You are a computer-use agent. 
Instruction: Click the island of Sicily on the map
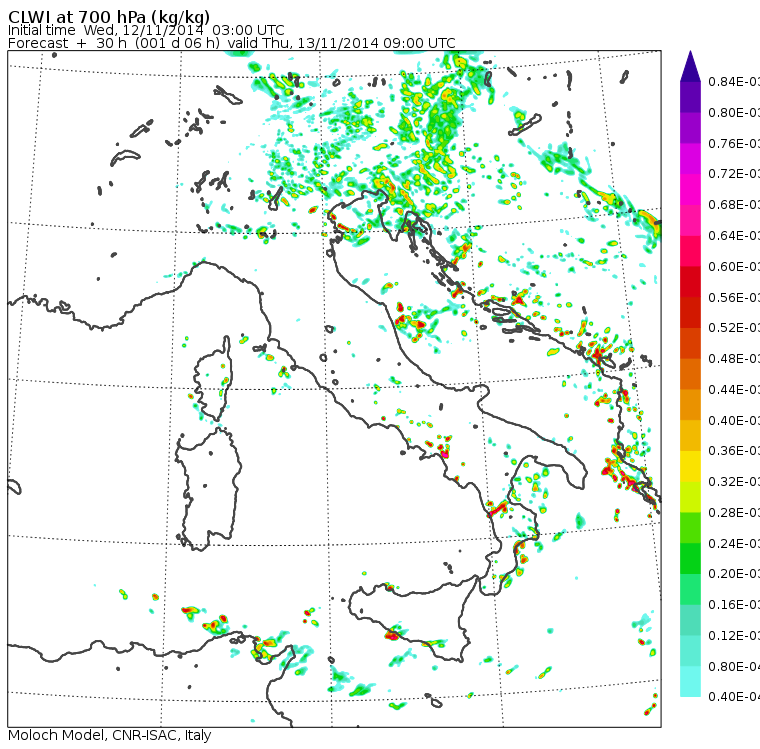click(x=412, y=618)
